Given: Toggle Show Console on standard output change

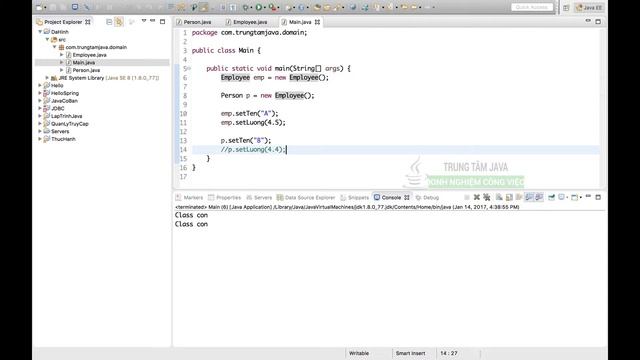Looking at the screenshot, I should click(529, 197).
